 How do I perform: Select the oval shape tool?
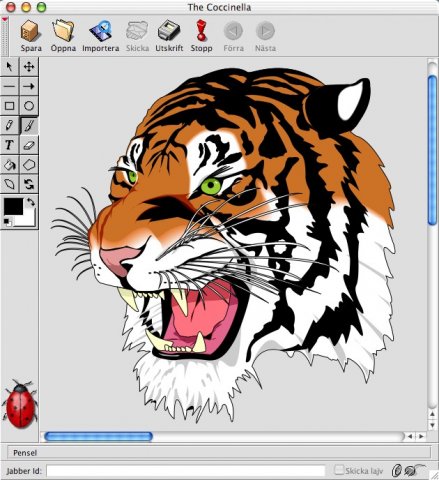coord(29,106)
